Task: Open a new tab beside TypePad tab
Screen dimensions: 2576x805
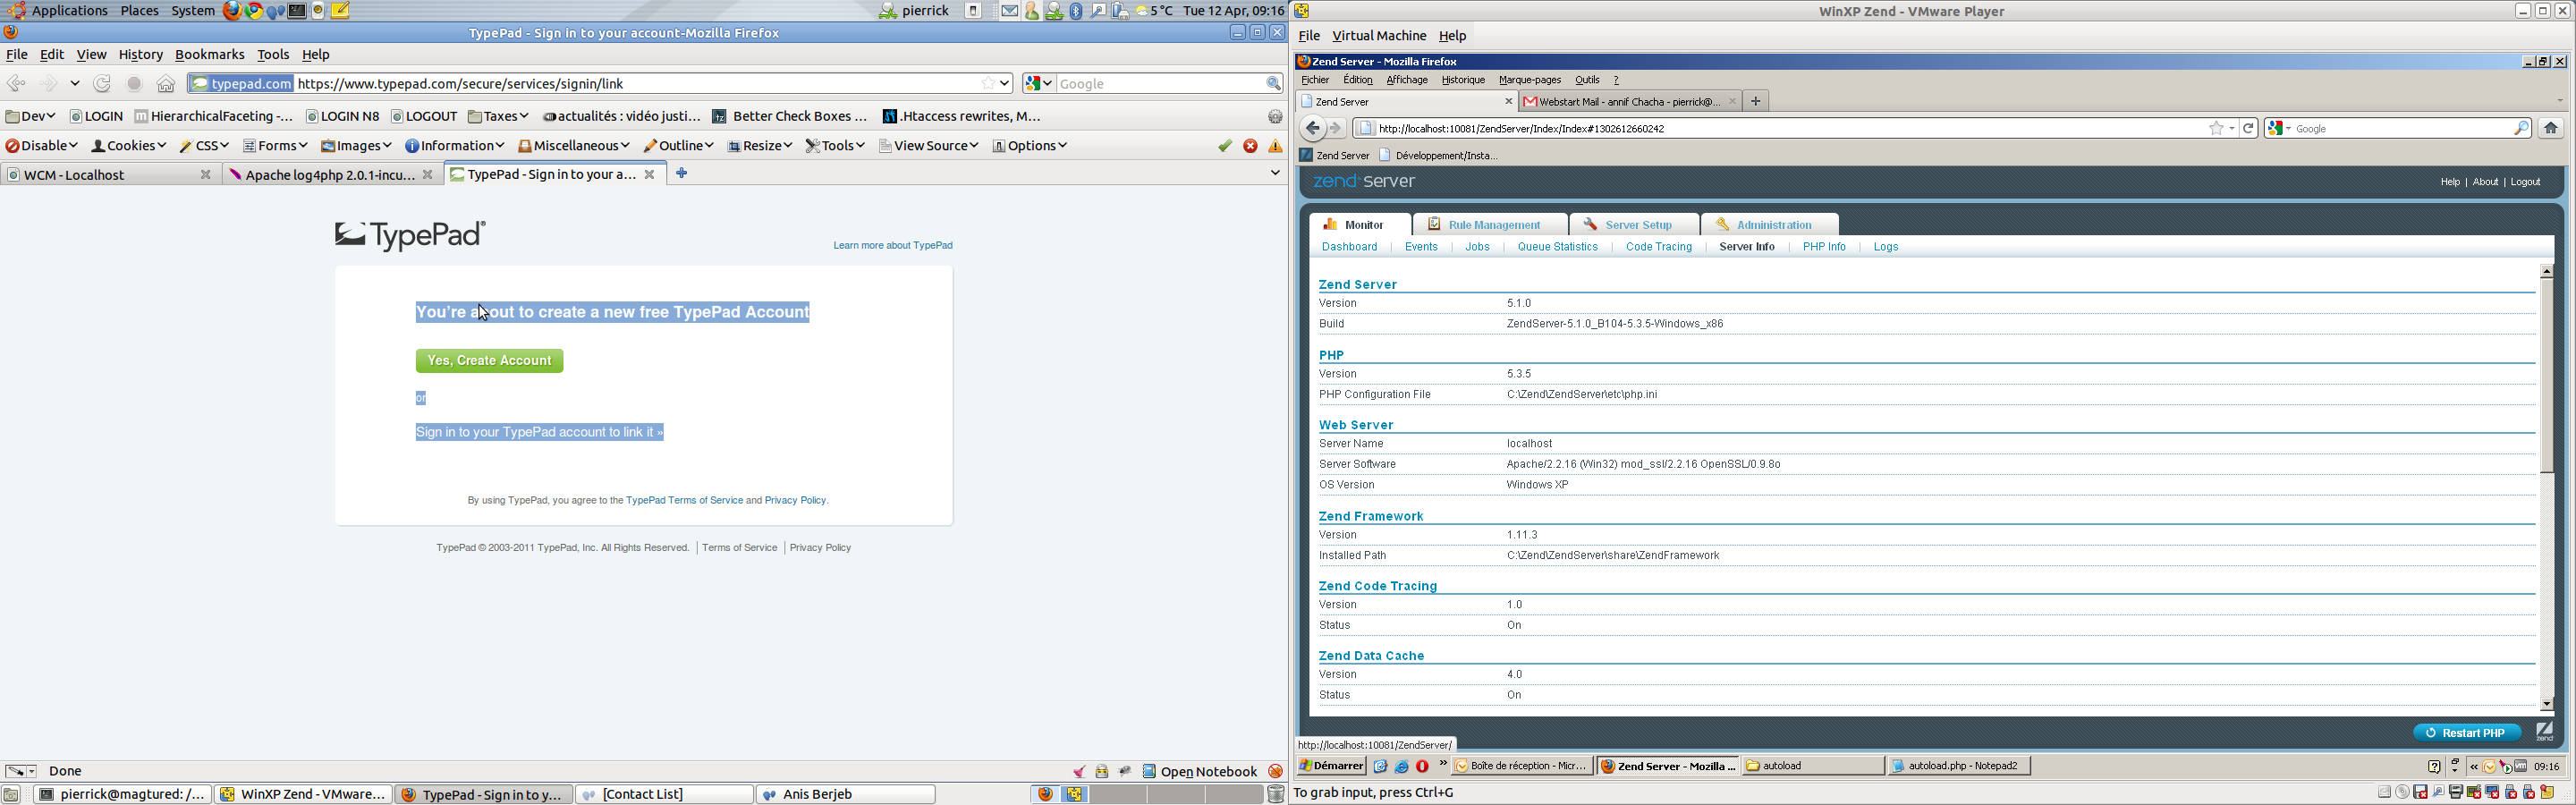Action: coord(682,173)
